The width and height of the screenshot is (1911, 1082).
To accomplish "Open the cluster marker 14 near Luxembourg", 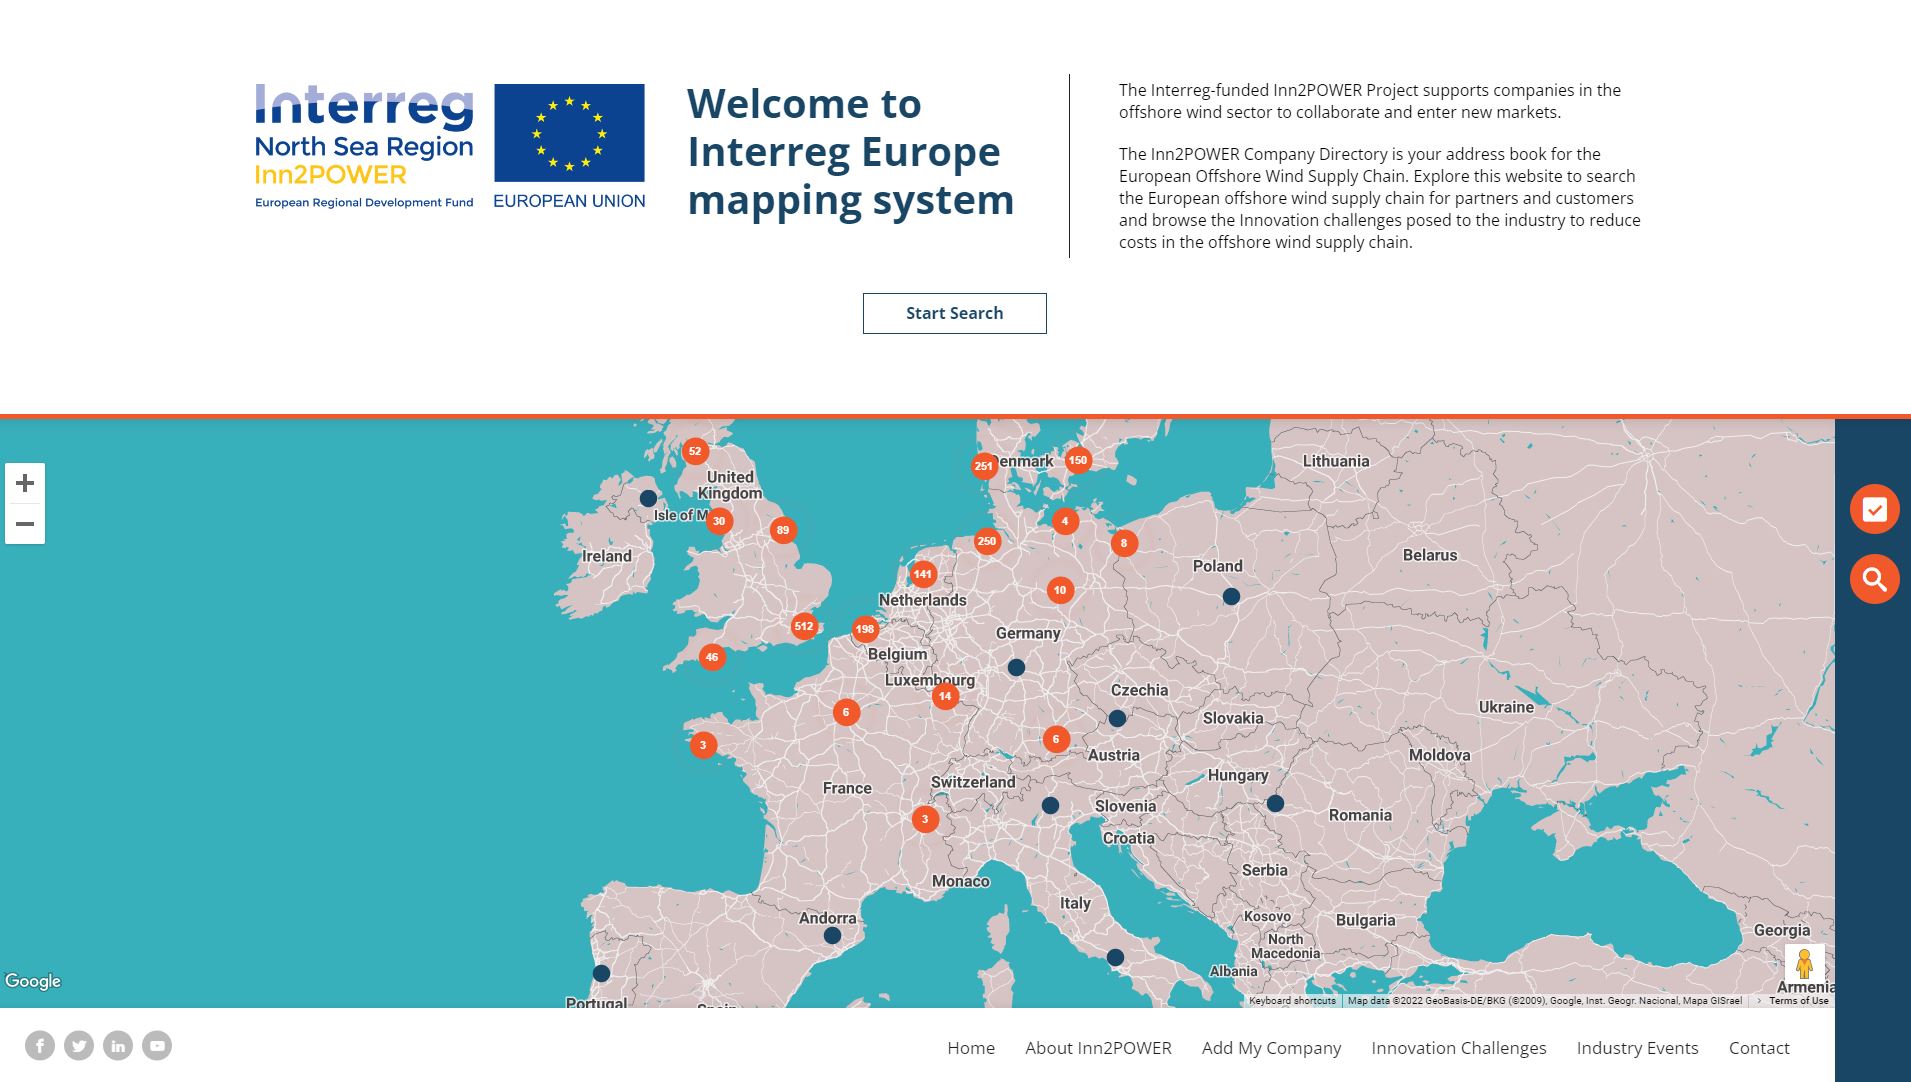I will coord(945,696).
